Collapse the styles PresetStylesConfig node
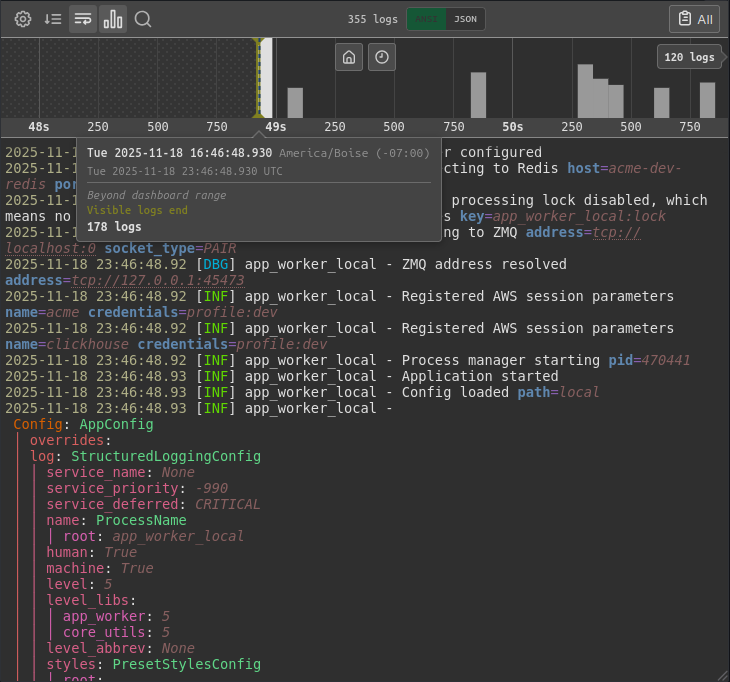The width and height of the screenshot is (730, 682). coord(71,664)
